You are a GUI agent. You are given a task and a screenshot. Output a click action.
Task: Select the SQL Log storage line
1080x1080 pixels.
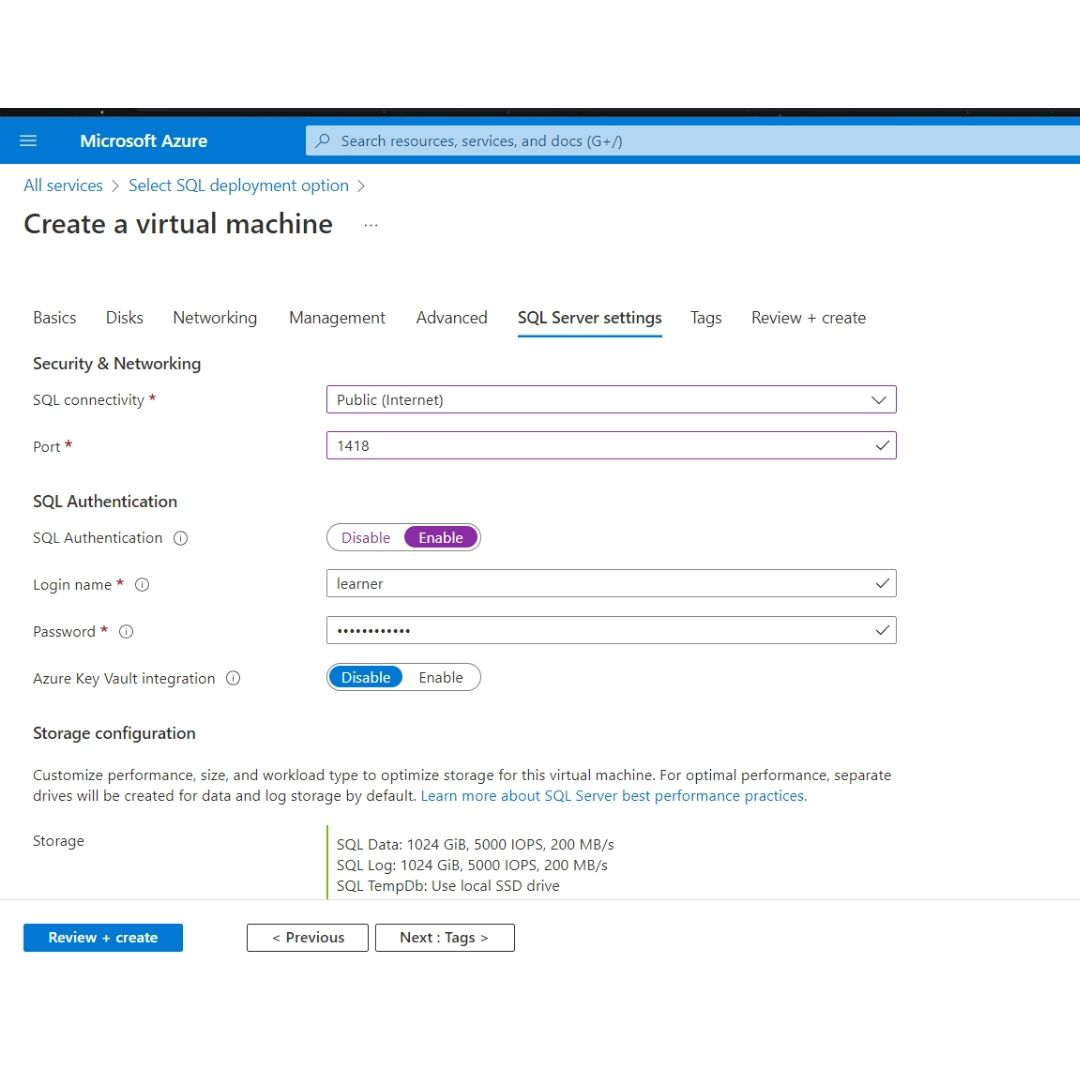coord(472,865)
